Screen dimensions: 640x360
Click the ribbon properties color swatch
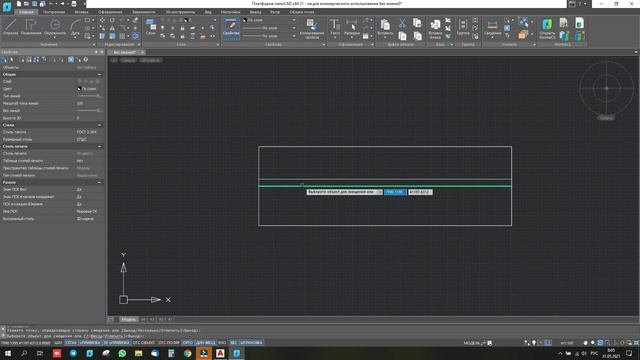coord(245,20)
